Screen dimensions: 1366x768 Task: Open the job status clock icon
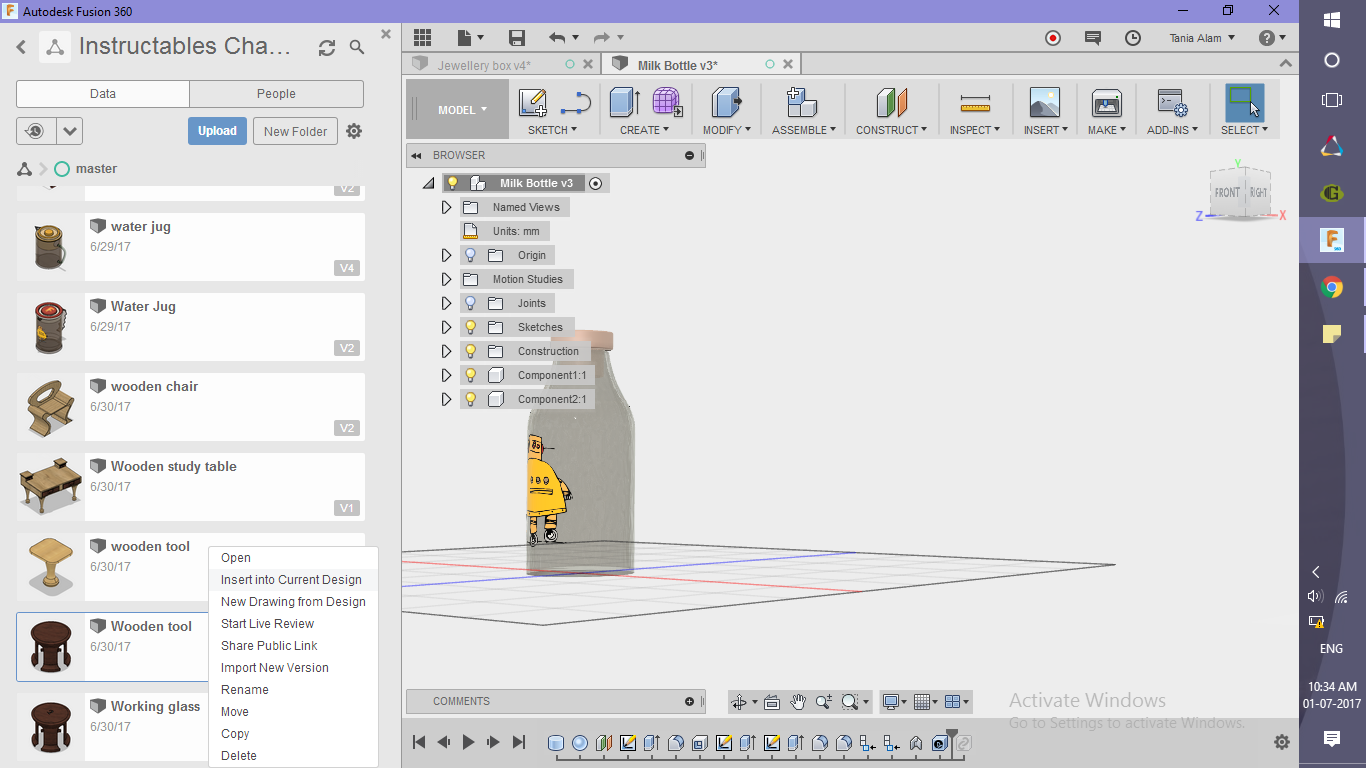[x=1133, y=38]
